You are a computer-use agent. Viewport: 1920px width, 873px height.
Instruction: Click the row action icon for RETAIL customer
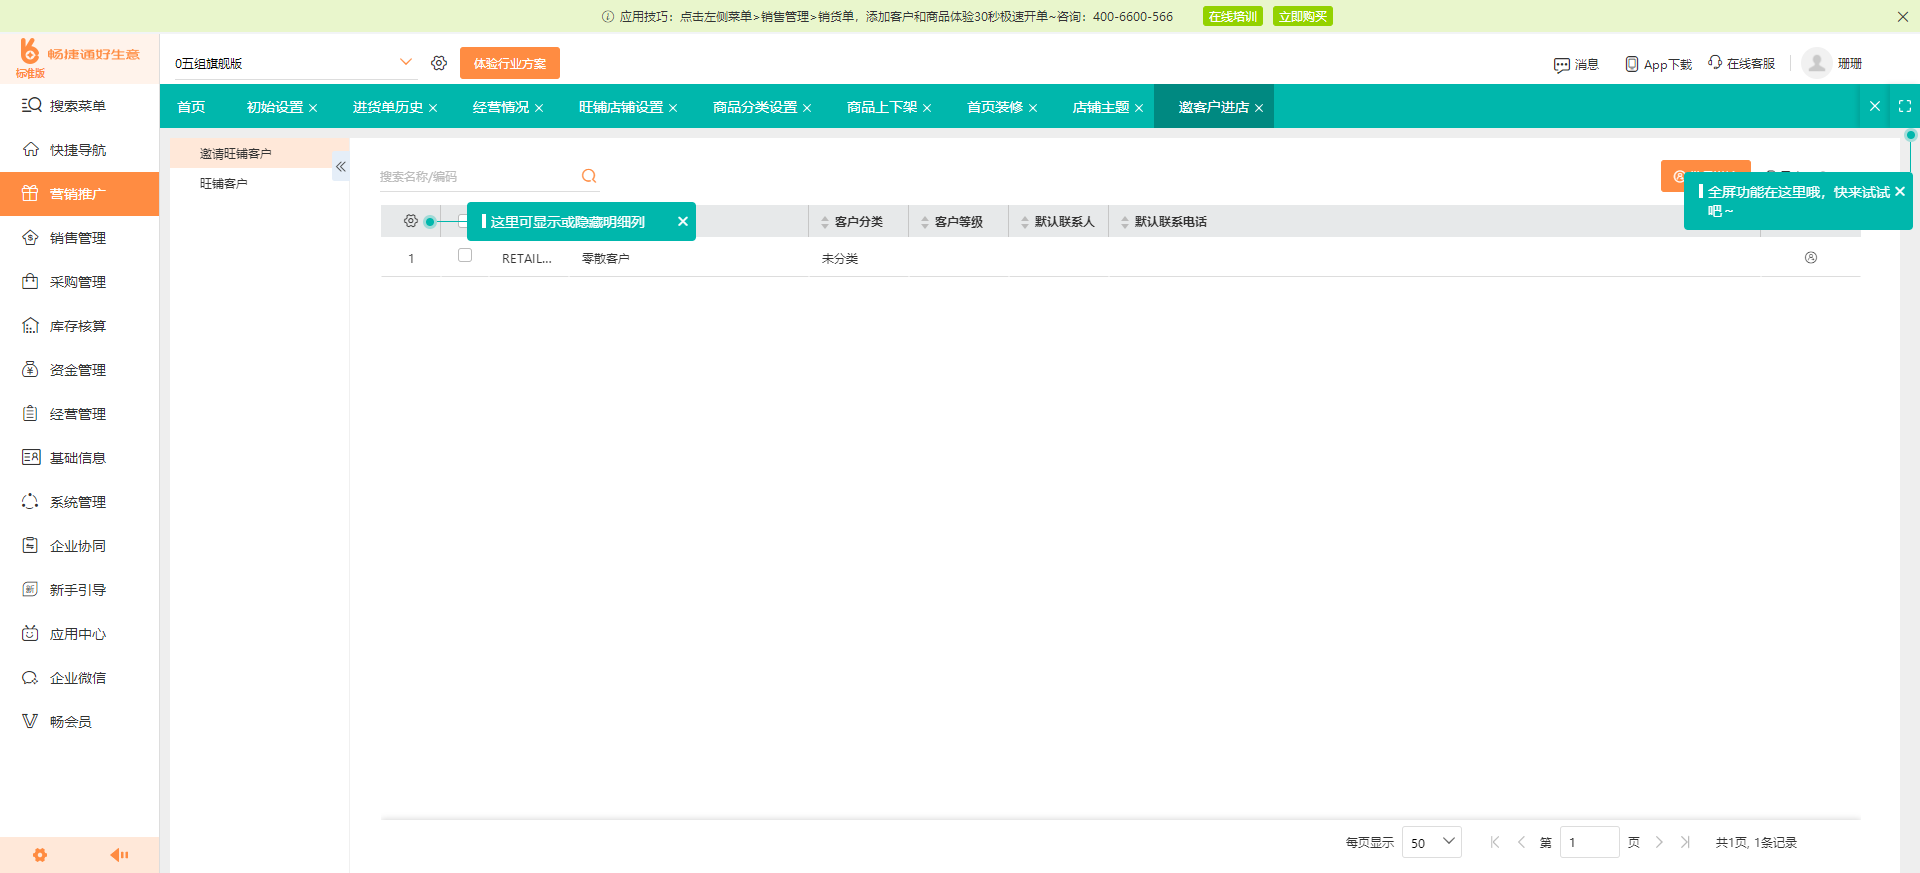[x=1811, y=258]
